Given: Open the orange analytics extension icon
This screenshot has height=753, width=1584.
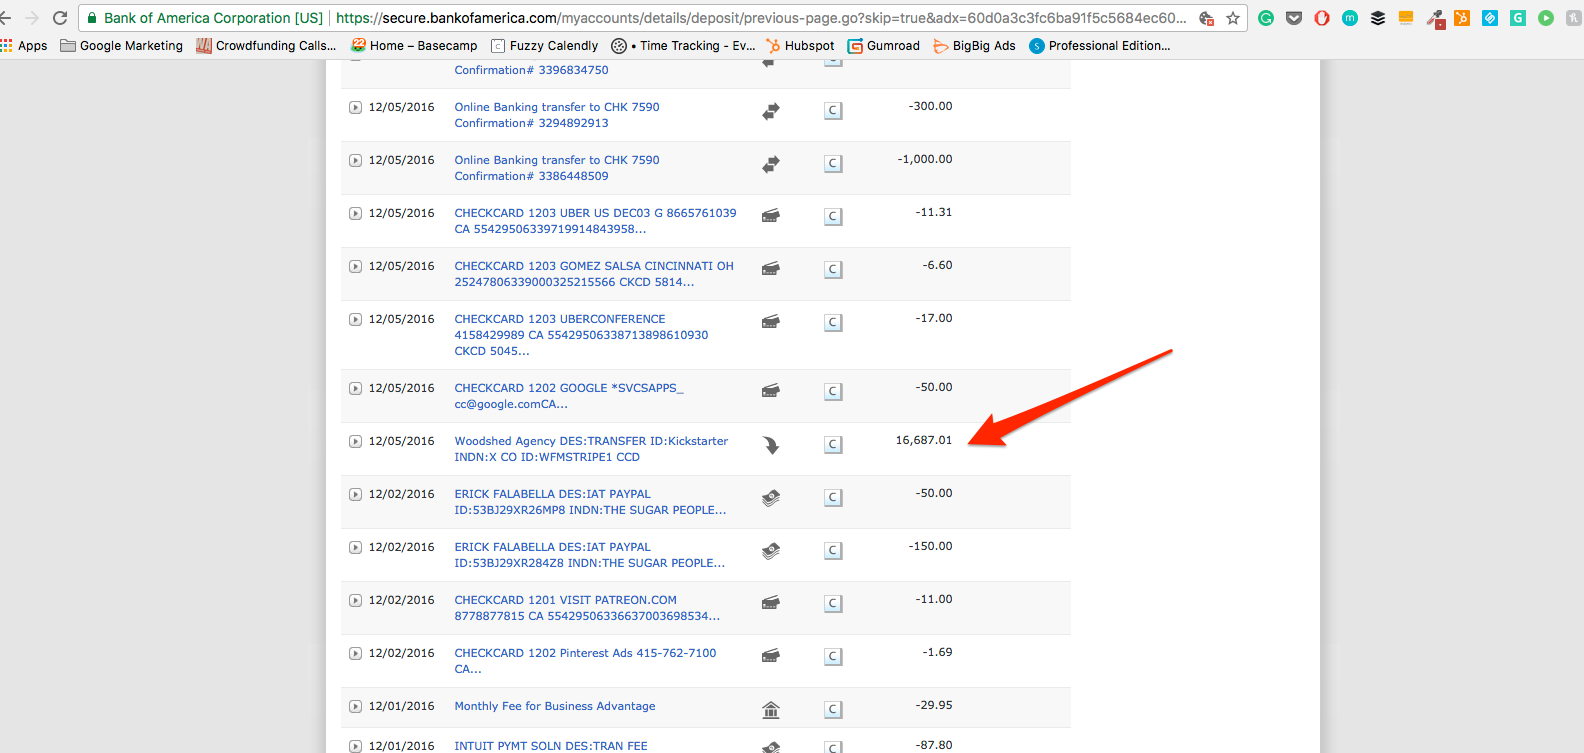Looking at the screenshot, I should pos(1406,18).
